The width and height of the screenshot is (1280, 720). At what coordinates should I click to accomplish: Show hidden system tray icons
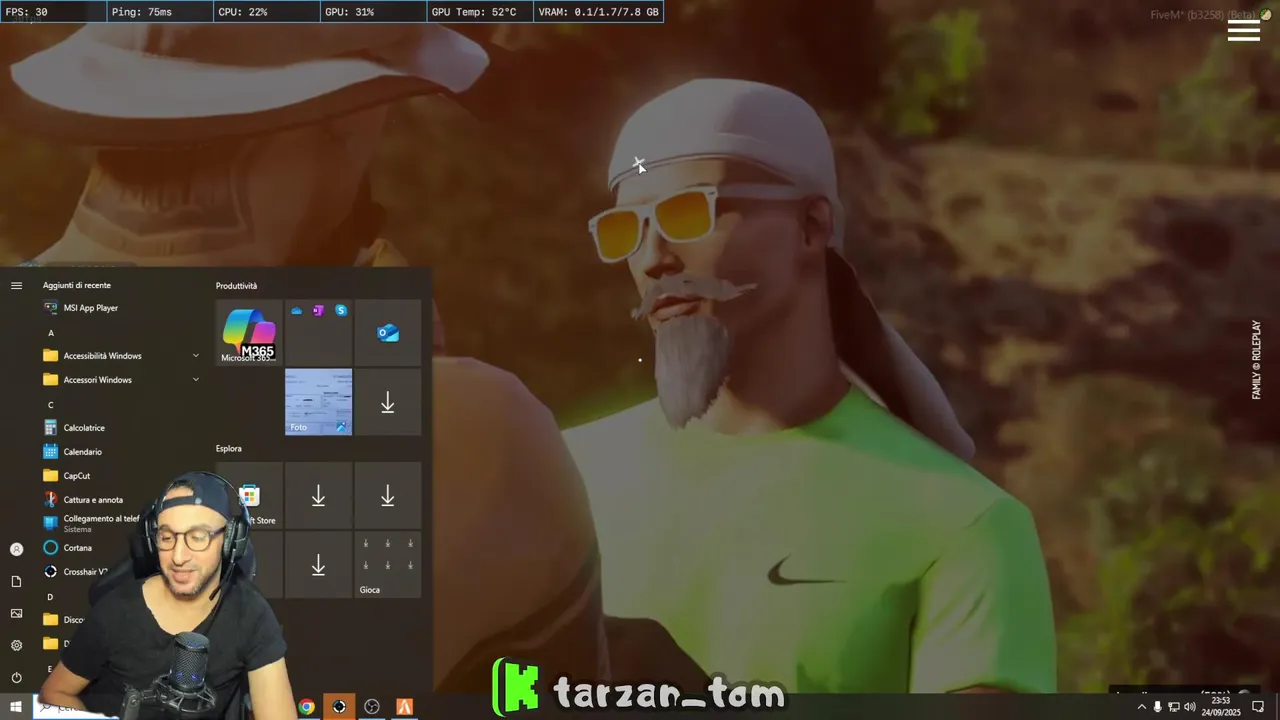coord(1142,707)
